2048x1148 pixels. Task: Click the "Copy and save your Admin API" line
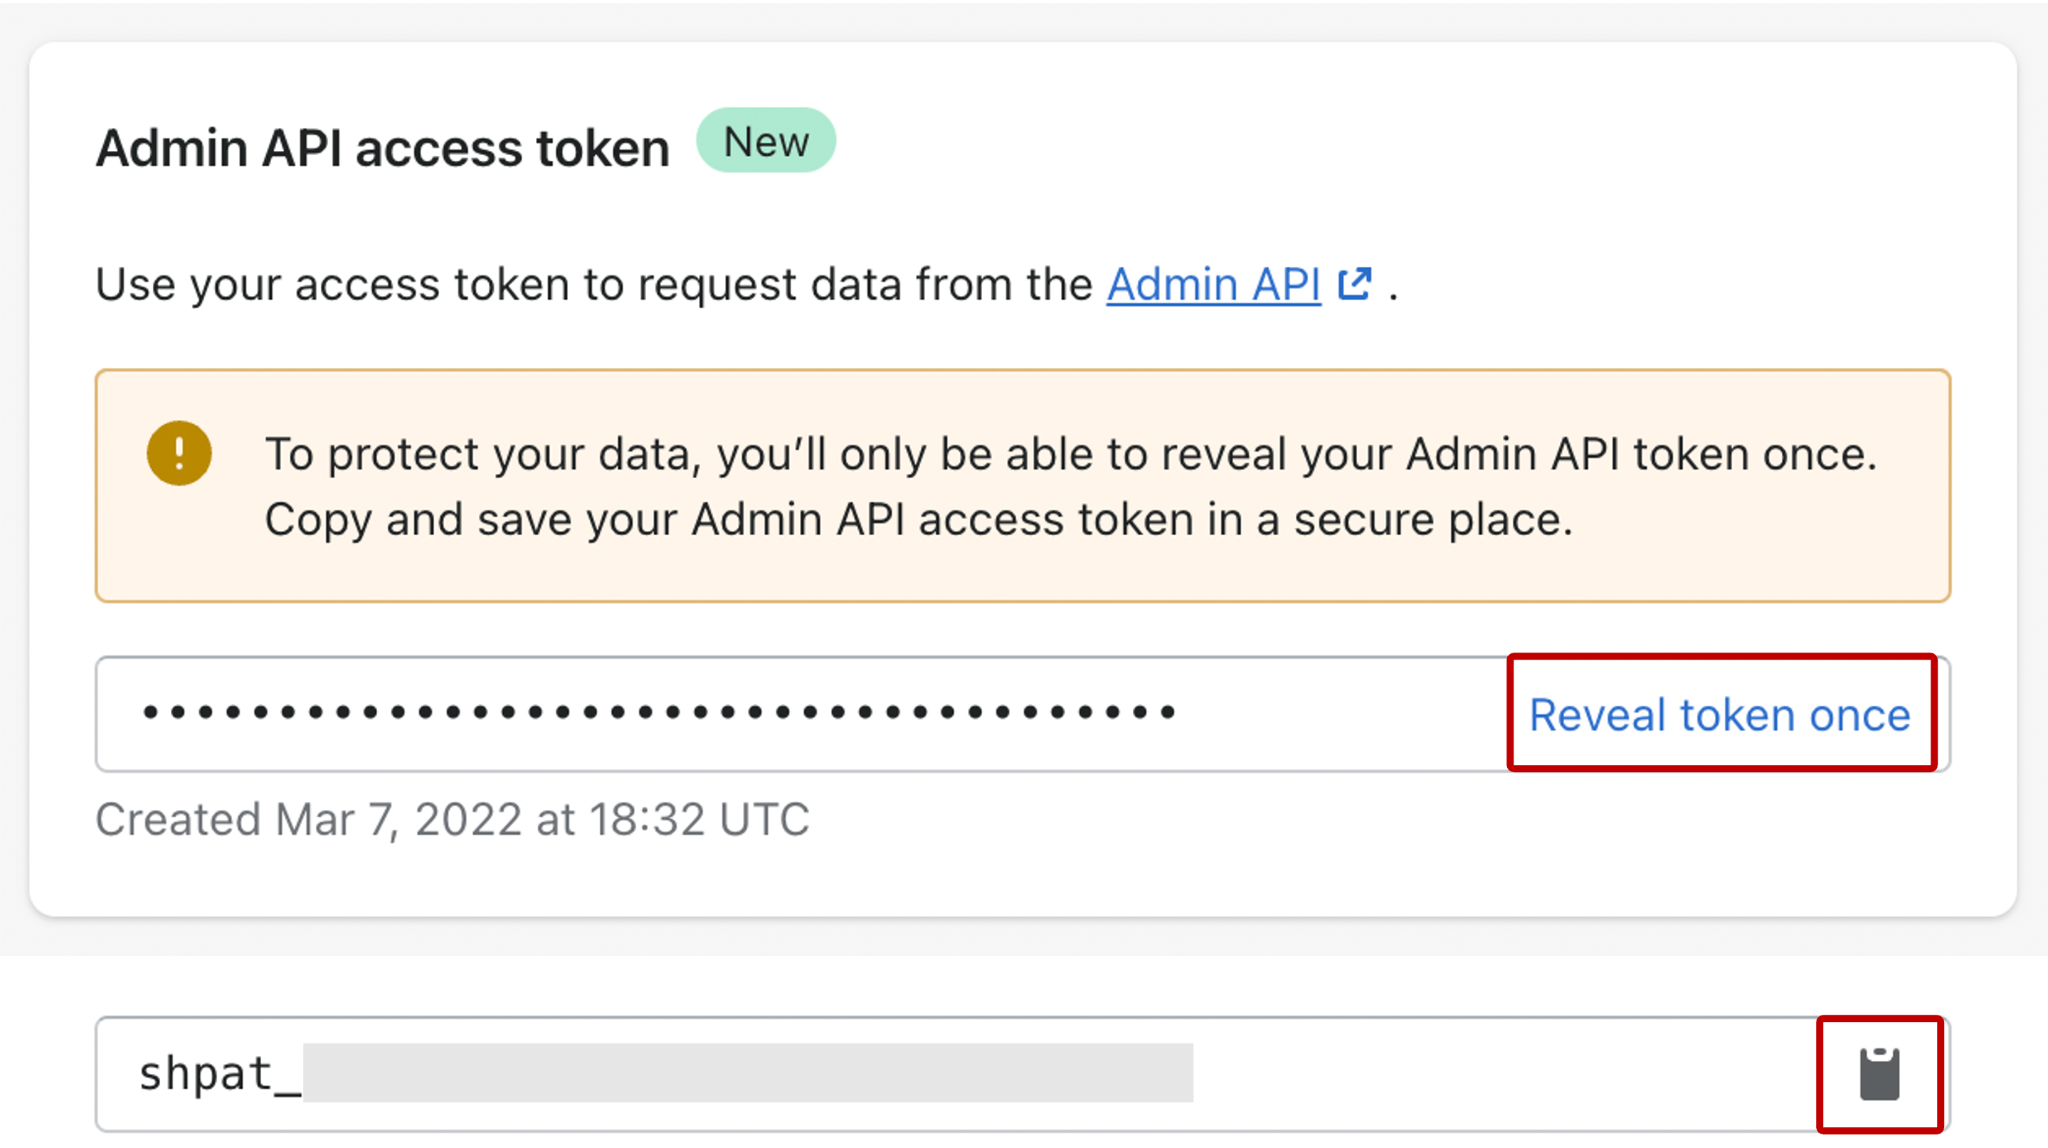pos(918,520)
